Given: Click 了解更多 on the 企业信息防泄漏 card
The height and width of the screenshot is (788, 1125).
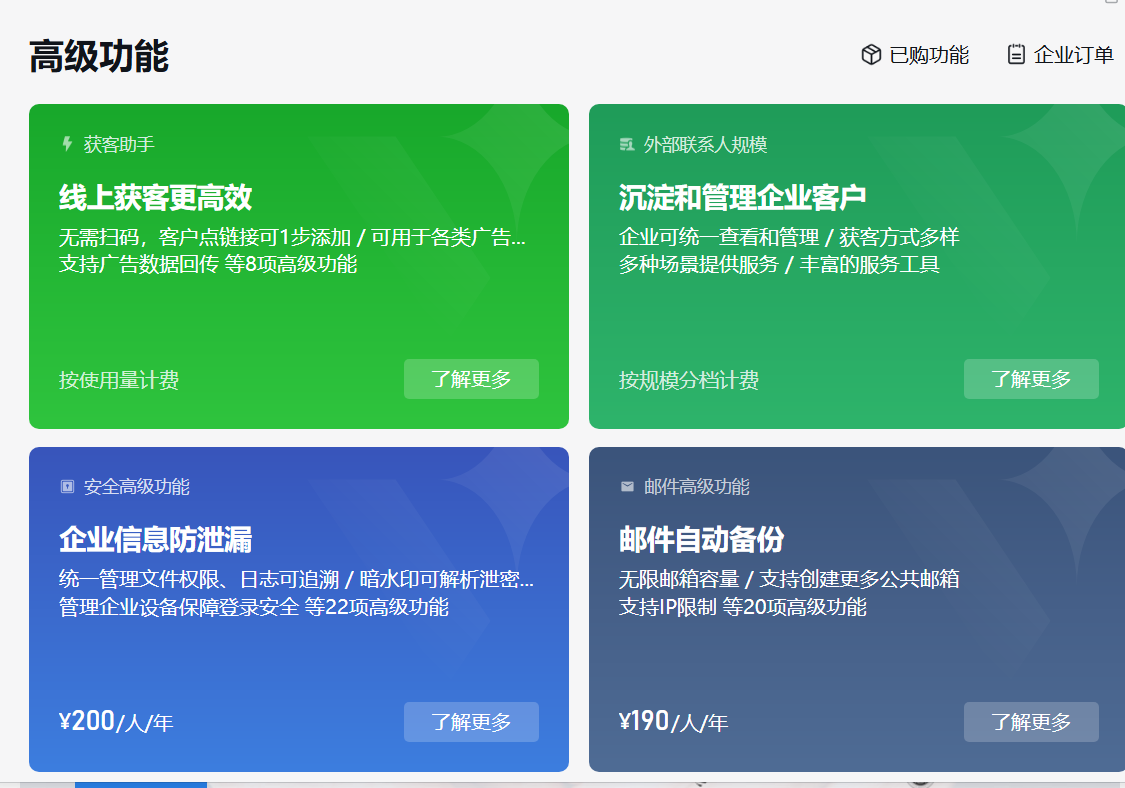Looking at the screenshot, I should tap(471, 721).
